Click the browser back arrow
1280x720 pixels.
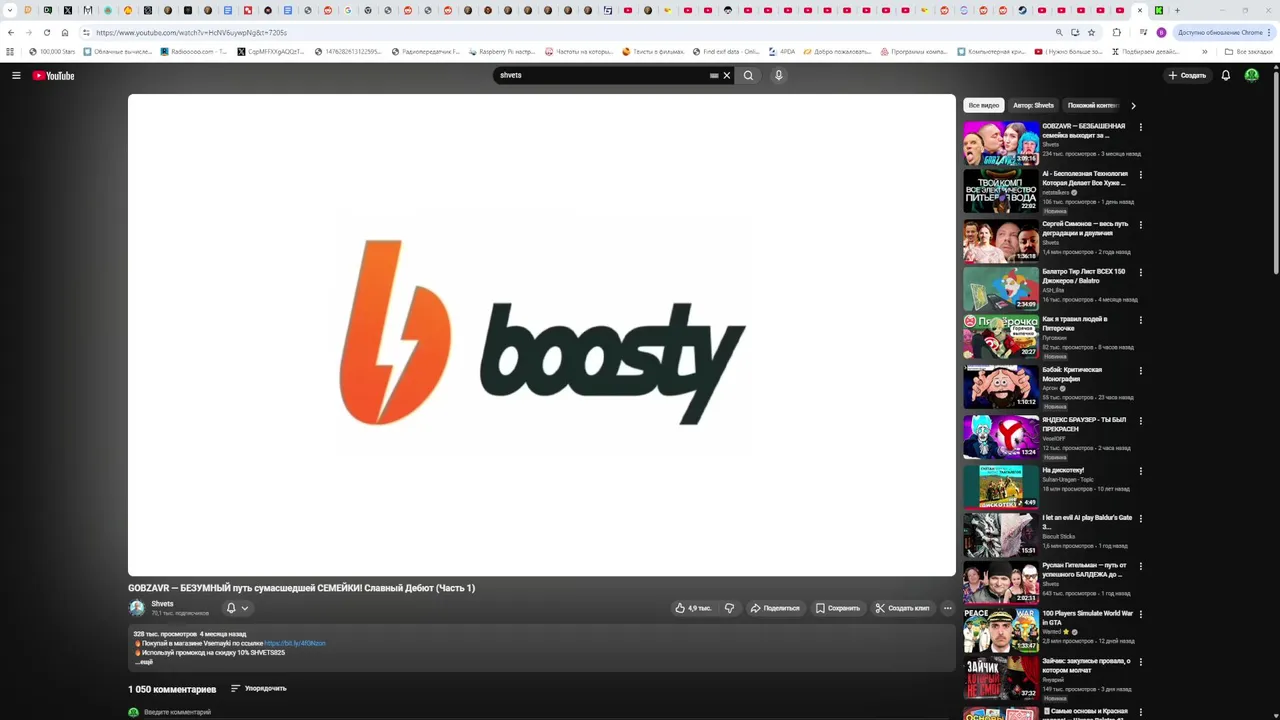[x=11, y=32]
